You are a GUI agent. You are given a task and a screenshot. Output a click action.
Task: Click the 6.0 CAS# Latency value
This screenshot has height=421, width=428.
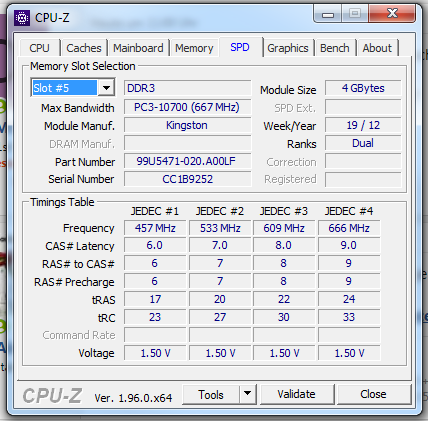click(x=155, y=245)
